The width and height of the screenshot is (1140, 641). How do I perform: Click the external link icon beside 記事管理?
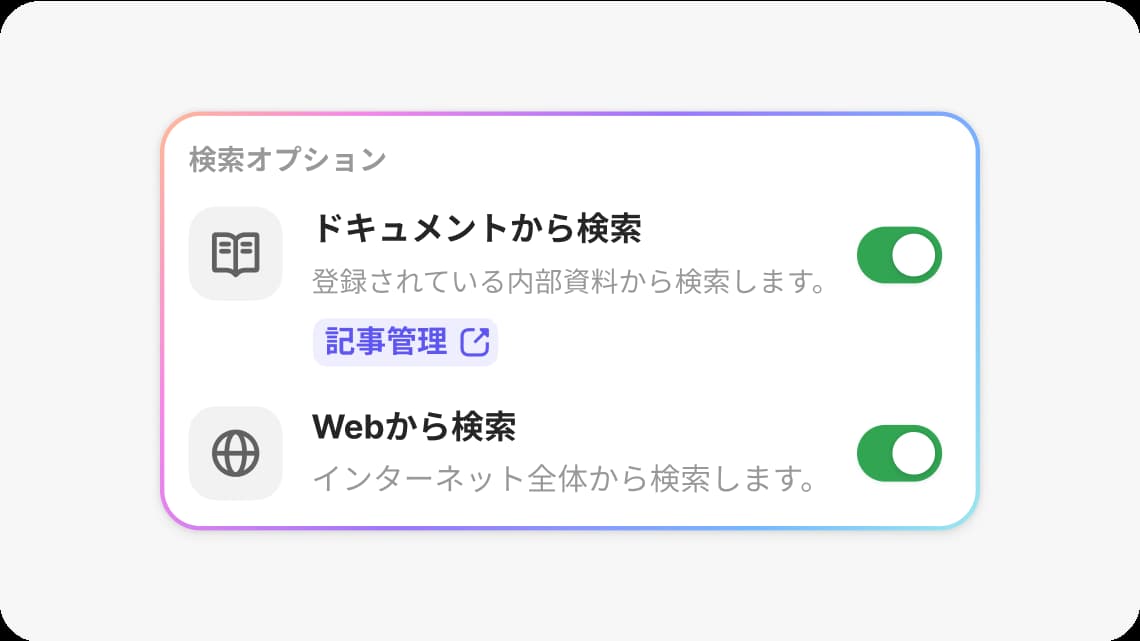[477, 341]
